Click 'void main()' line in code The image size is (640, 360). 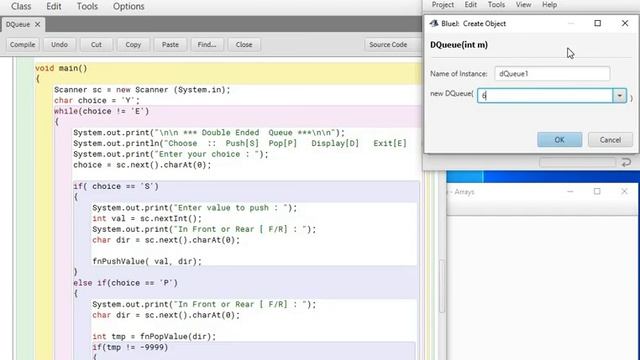pos(61,68)
